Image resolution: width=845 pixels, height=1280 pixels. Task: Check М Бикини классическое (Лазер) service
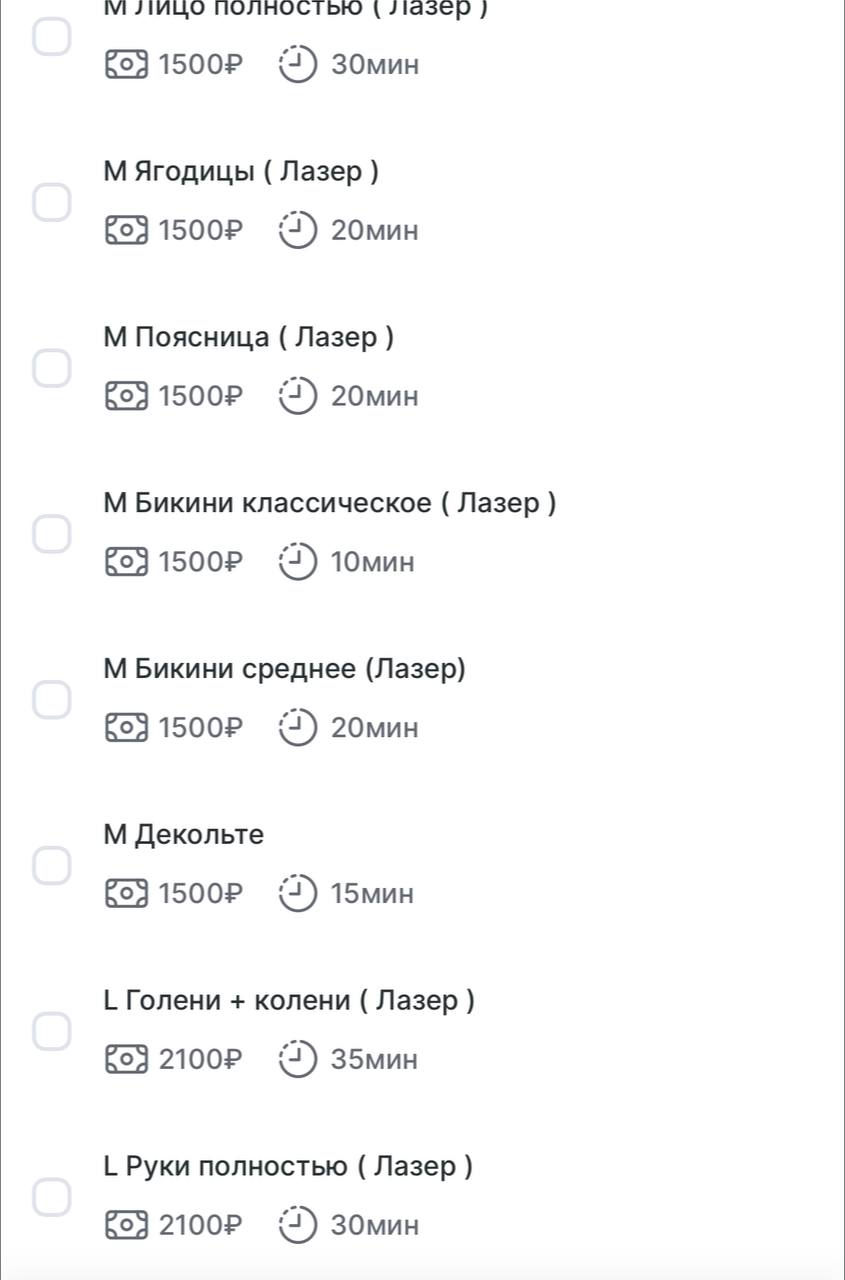coord(52,534)
